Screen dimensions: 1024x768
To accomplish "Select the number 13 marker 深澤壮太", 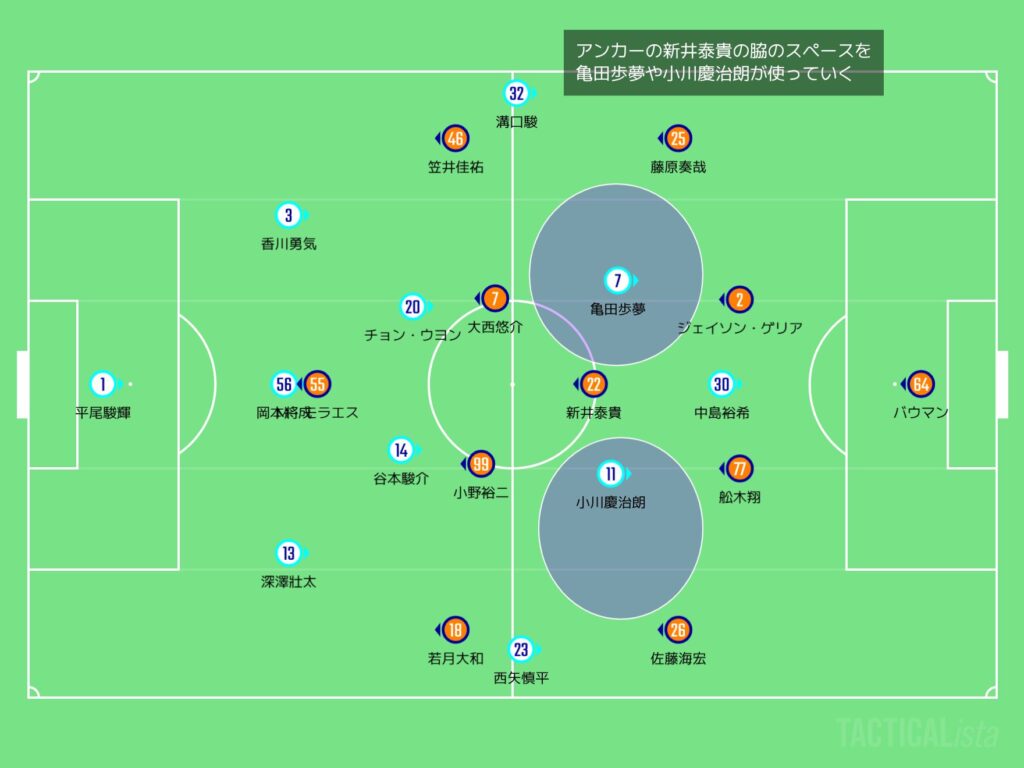I will [288, 553].
